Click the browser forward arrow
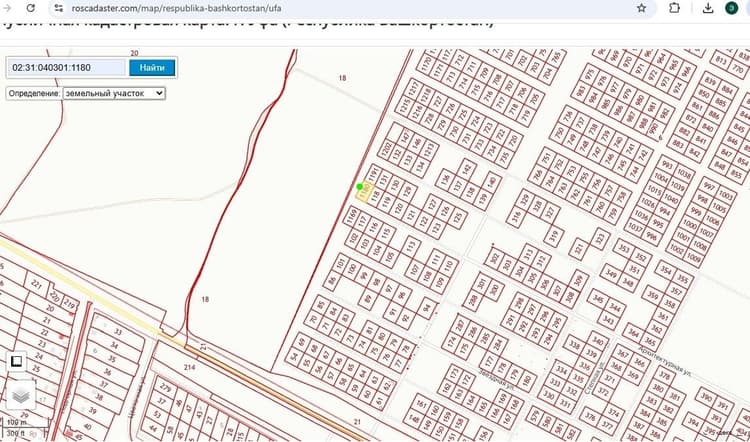The height and width of the screenshot is (442, 750). coord(7,8)
